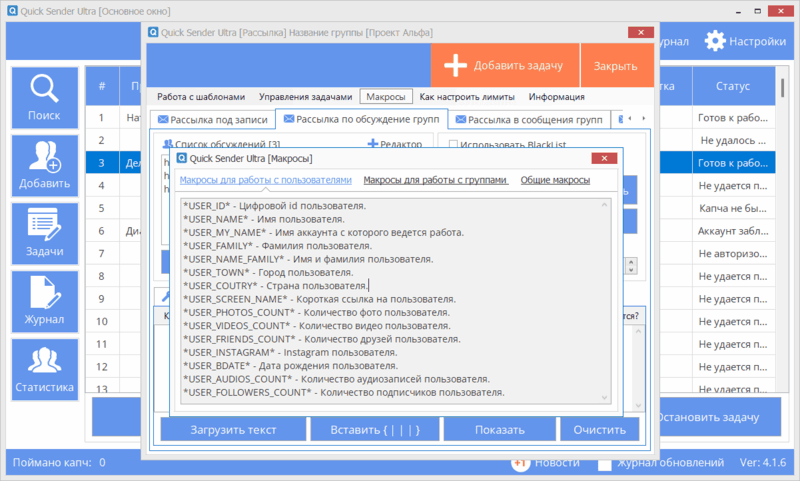Open the Журнал sidebar section
Image resolution: width=800 pixels, height=481 pixels.
(44, 301)
